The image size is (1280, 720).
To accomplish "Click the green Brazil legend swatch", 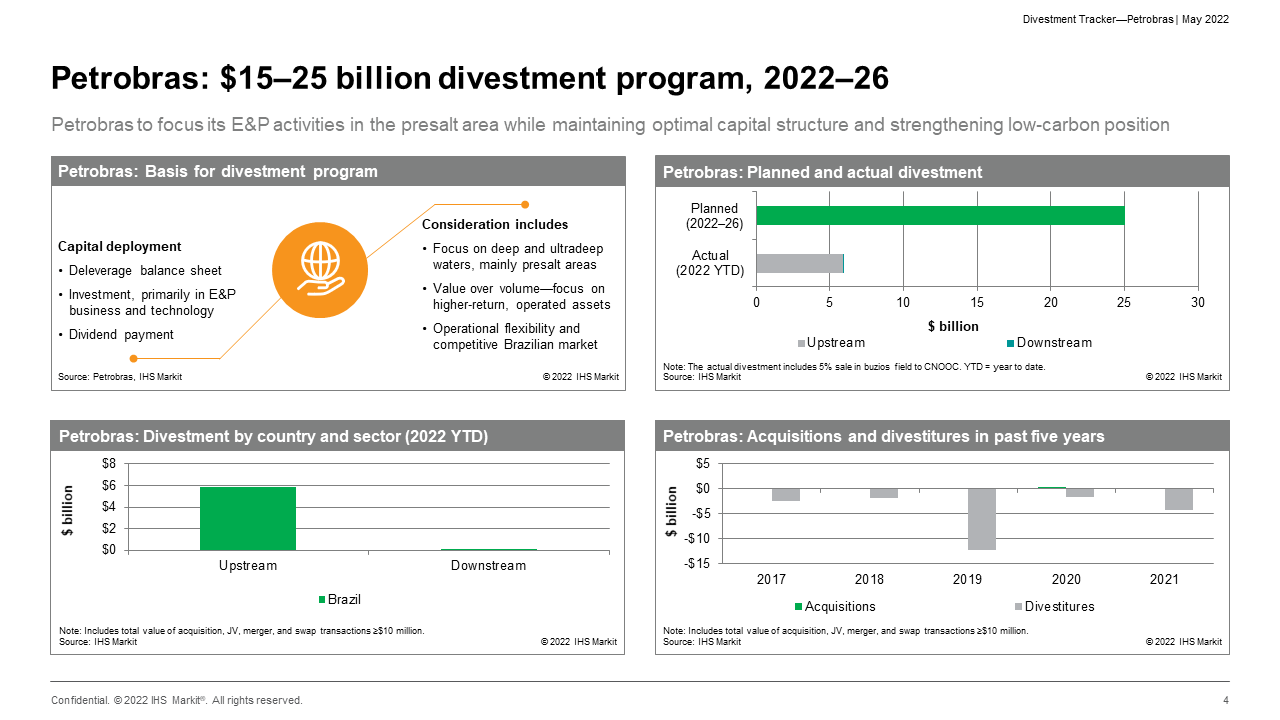I will coord(322,600).
